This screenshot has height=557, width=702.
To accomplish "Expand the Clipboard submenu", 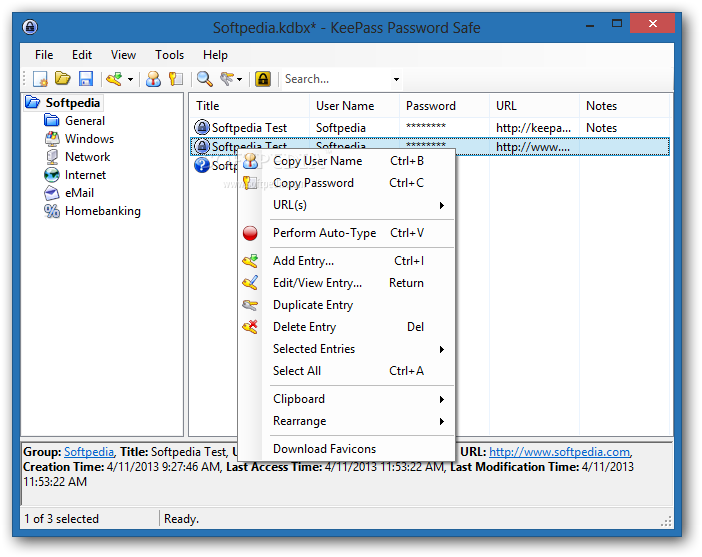I will [348, 399].
